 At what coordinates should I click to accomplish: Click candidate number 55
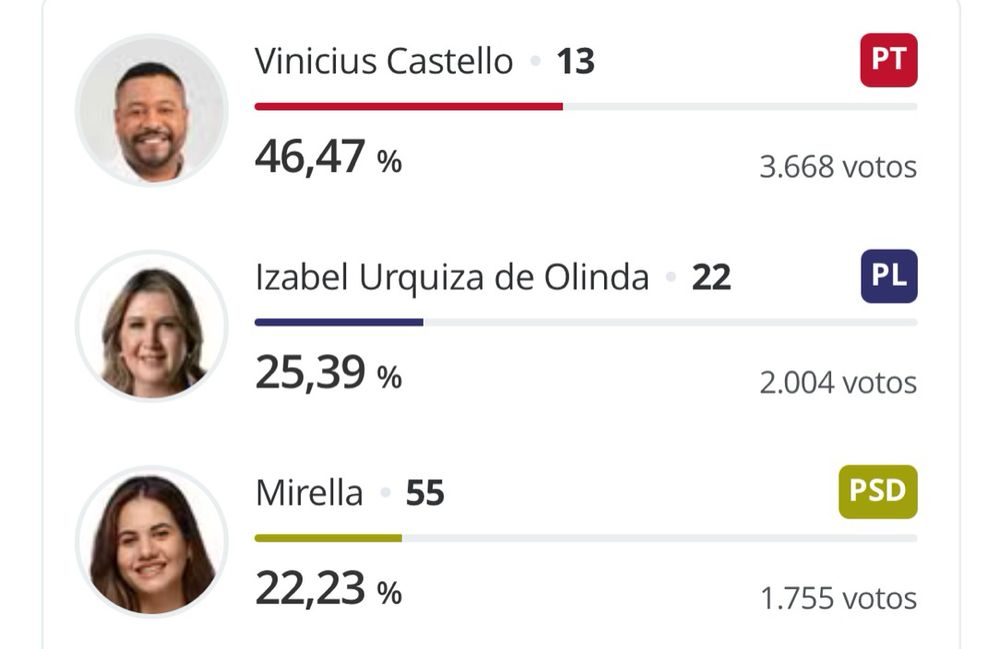(x=425, y=493)
